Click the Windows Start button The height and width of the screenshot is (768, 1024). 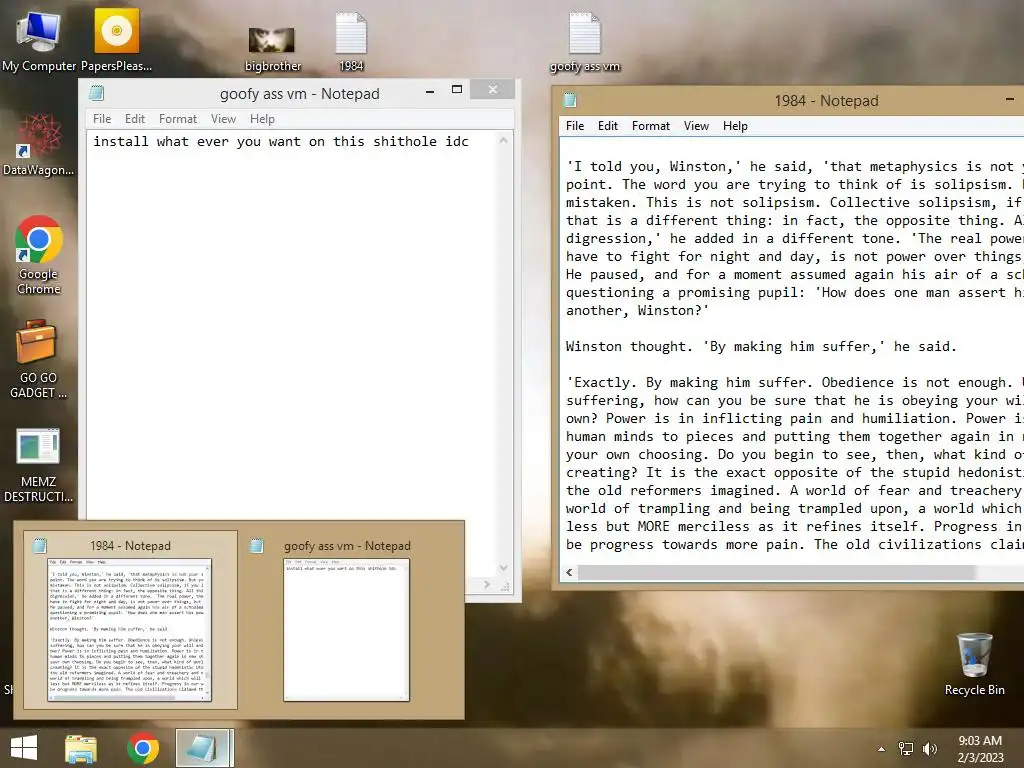point(24,748)
